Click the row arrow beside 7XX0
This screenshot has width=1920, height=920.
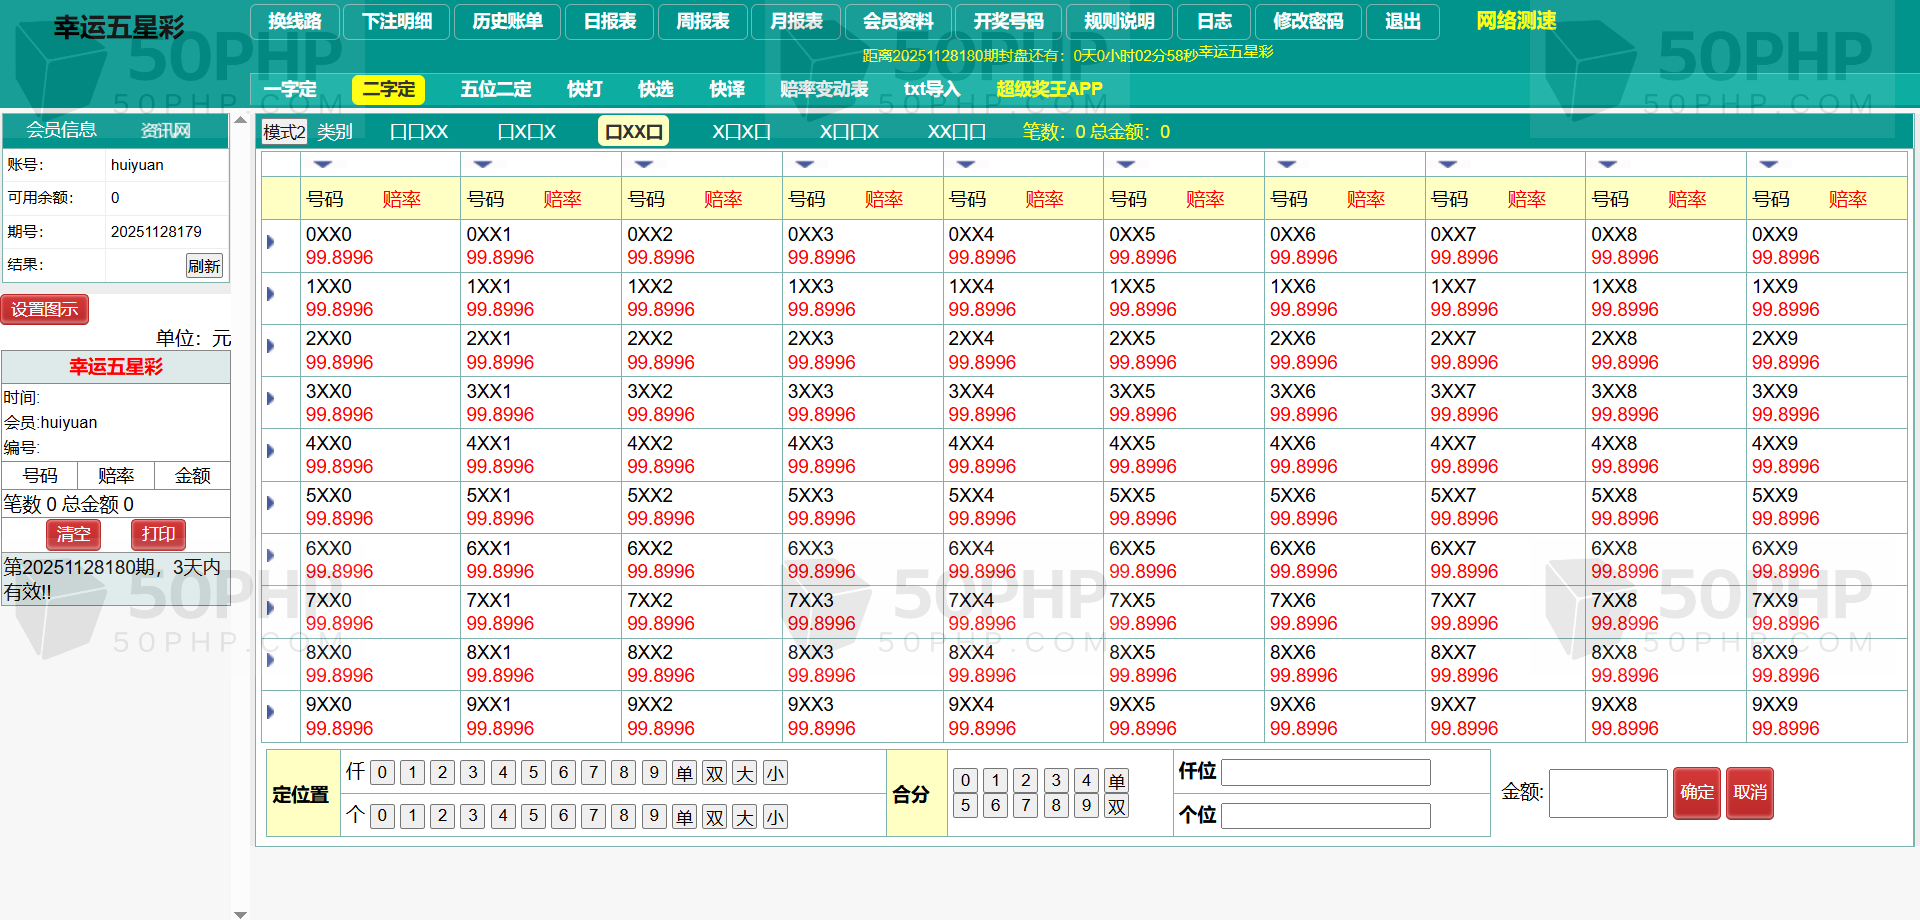(x=271, y=608)
